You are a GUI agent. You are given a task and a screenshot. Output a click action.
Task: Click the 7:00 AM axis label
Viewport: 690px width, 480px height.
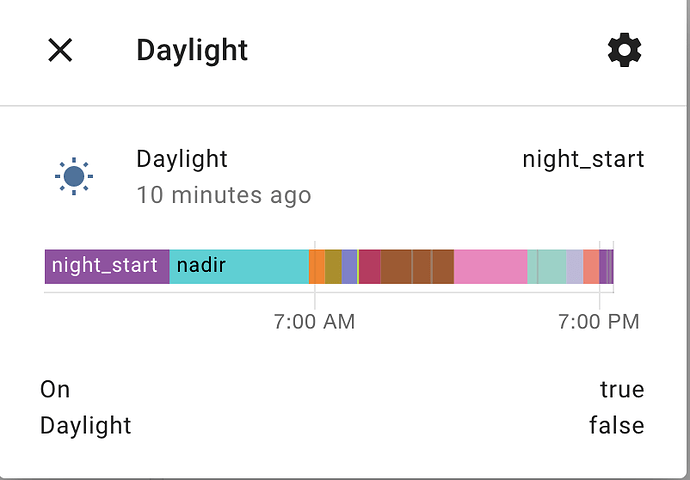[314, 322]
